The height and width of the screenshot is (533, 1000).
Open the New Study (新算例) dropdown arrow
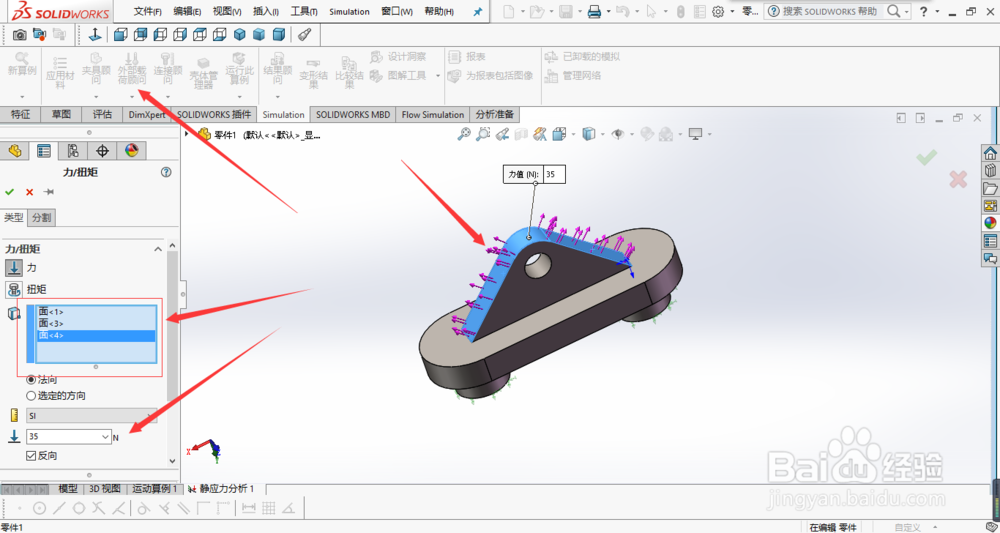pyautogui.click(x=22, y=97)
